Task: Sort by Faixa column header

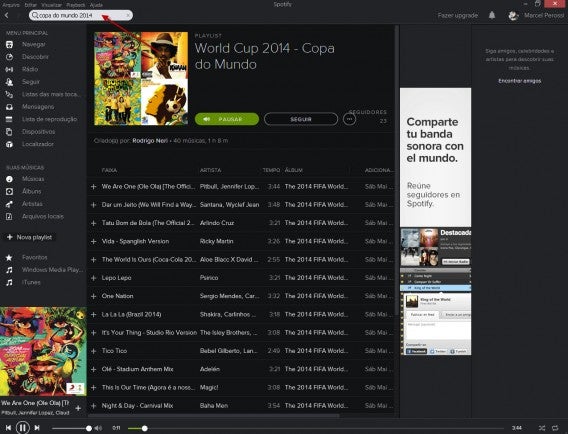Action: [x=109, y=170]
